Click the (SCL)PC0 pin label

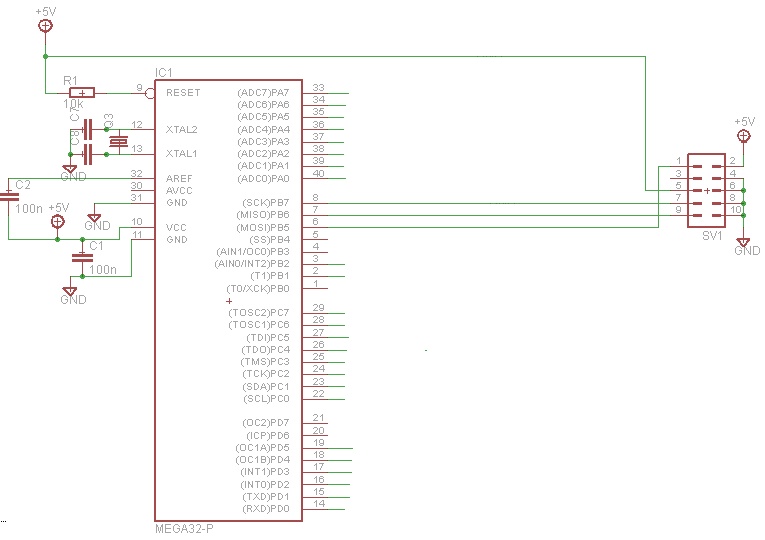coord(266,399)
